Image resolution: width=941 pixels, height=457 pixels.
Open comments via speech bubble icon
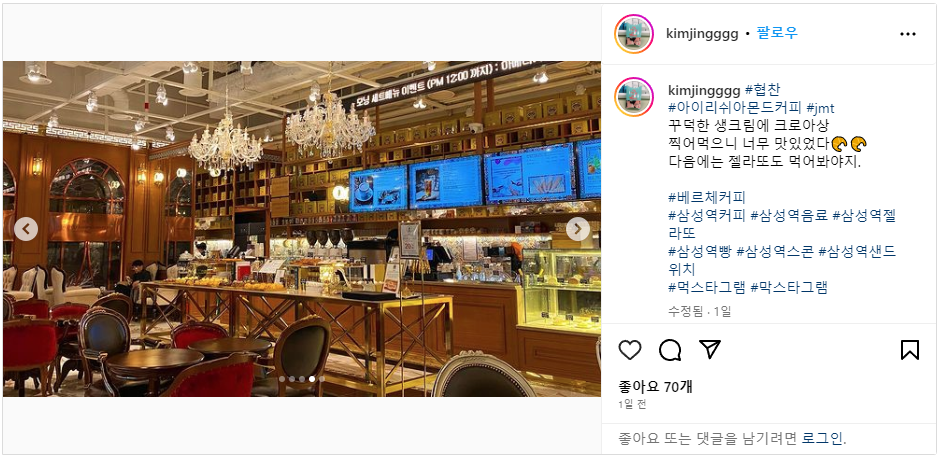(670, 350)
